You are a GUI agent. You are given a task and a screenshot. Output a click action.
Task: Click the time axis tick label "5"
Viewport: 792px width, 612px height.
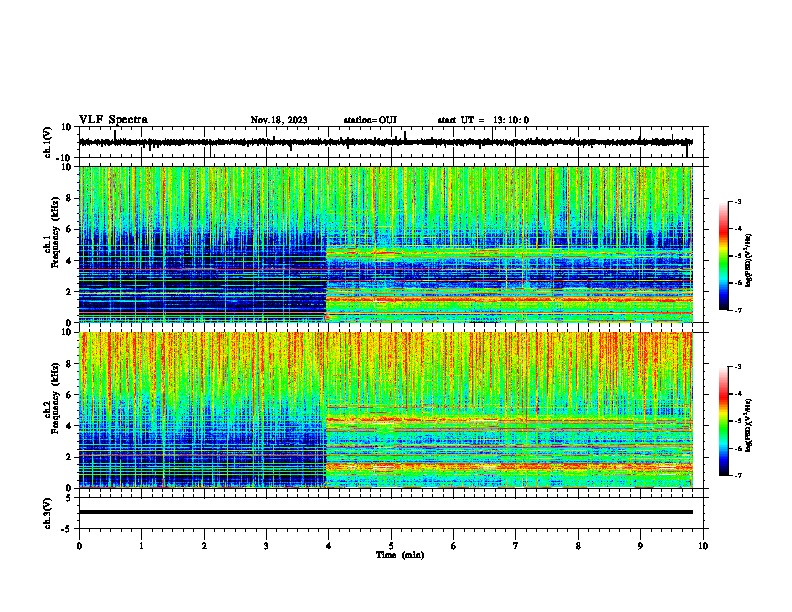(391, 546)
